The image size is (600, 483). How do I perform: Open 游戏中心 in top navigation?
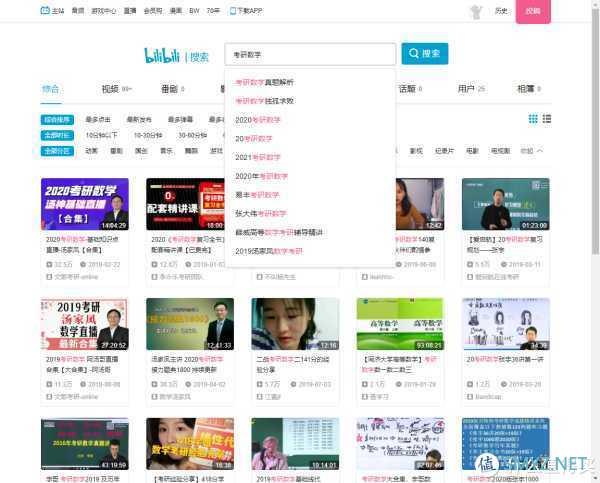pos(104,11)
